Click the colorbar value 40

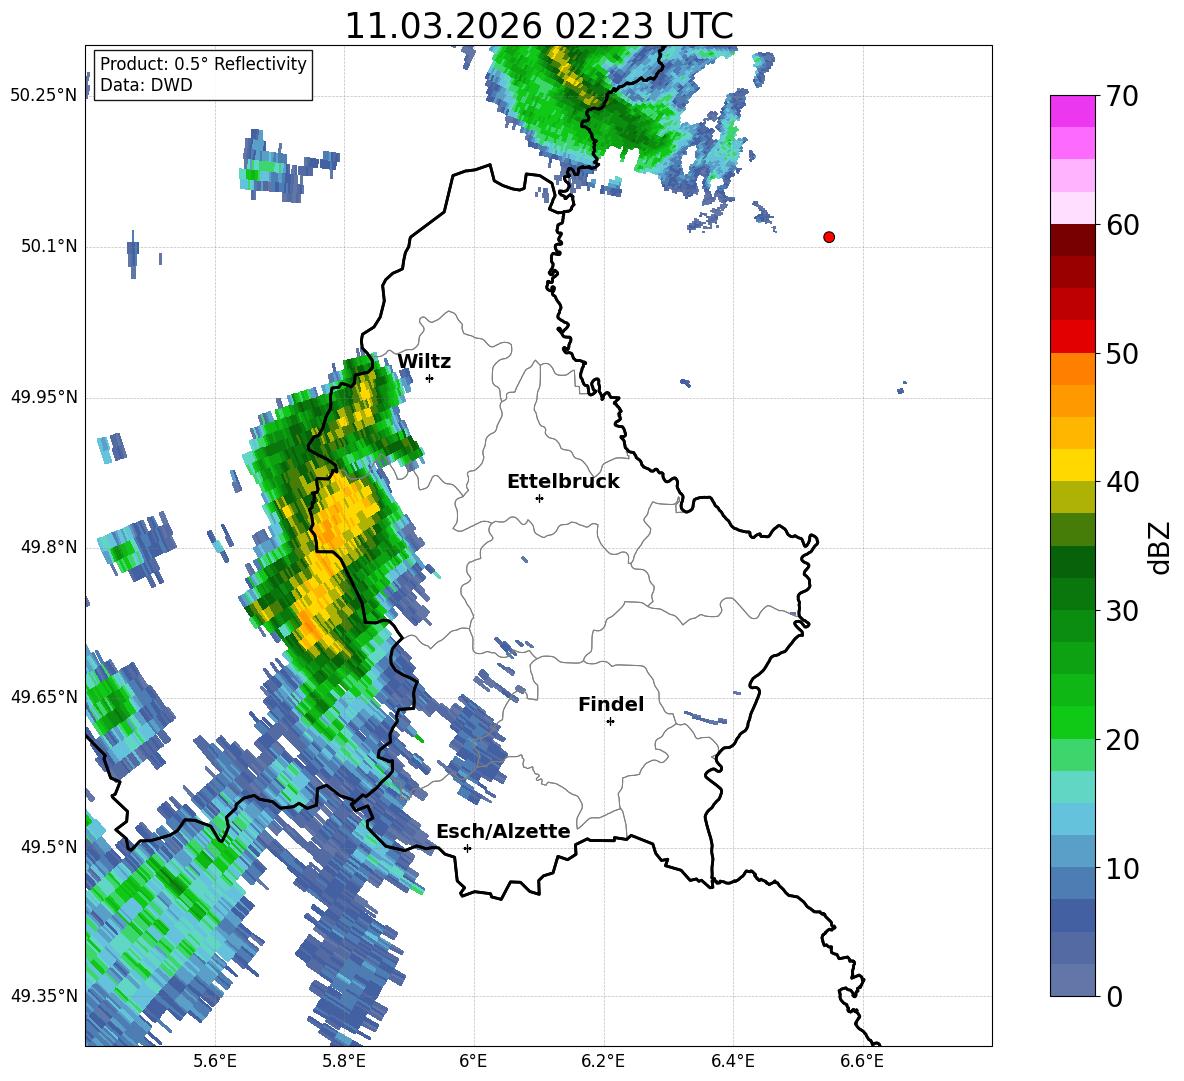(x=1122, y=482)
